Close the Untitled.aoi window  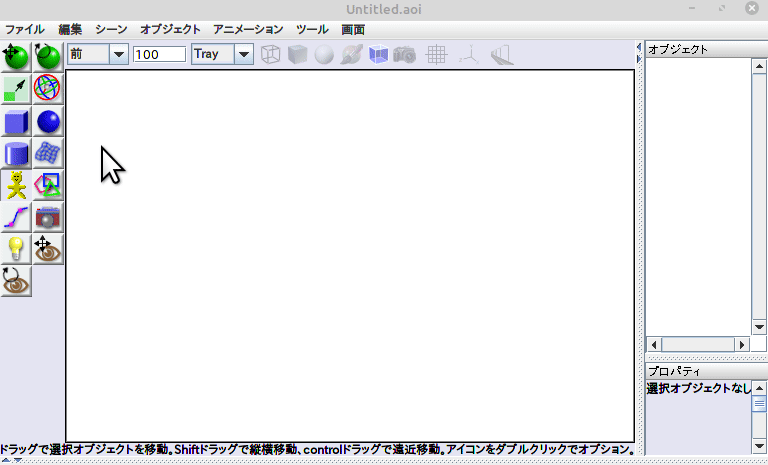point(752,8)
